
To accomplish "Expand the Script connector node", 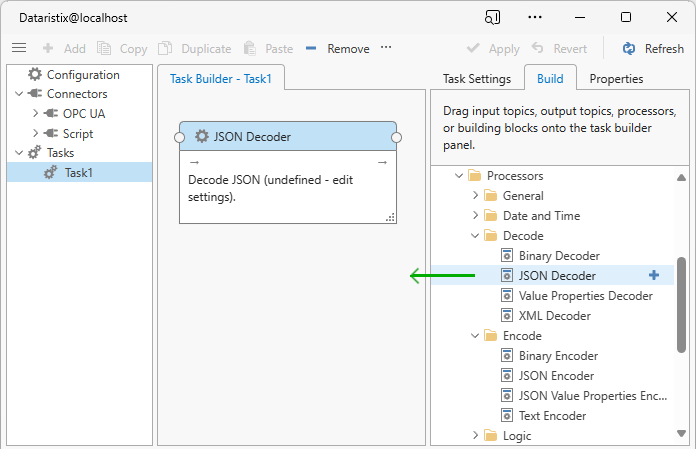I will (x=36, y=134).
